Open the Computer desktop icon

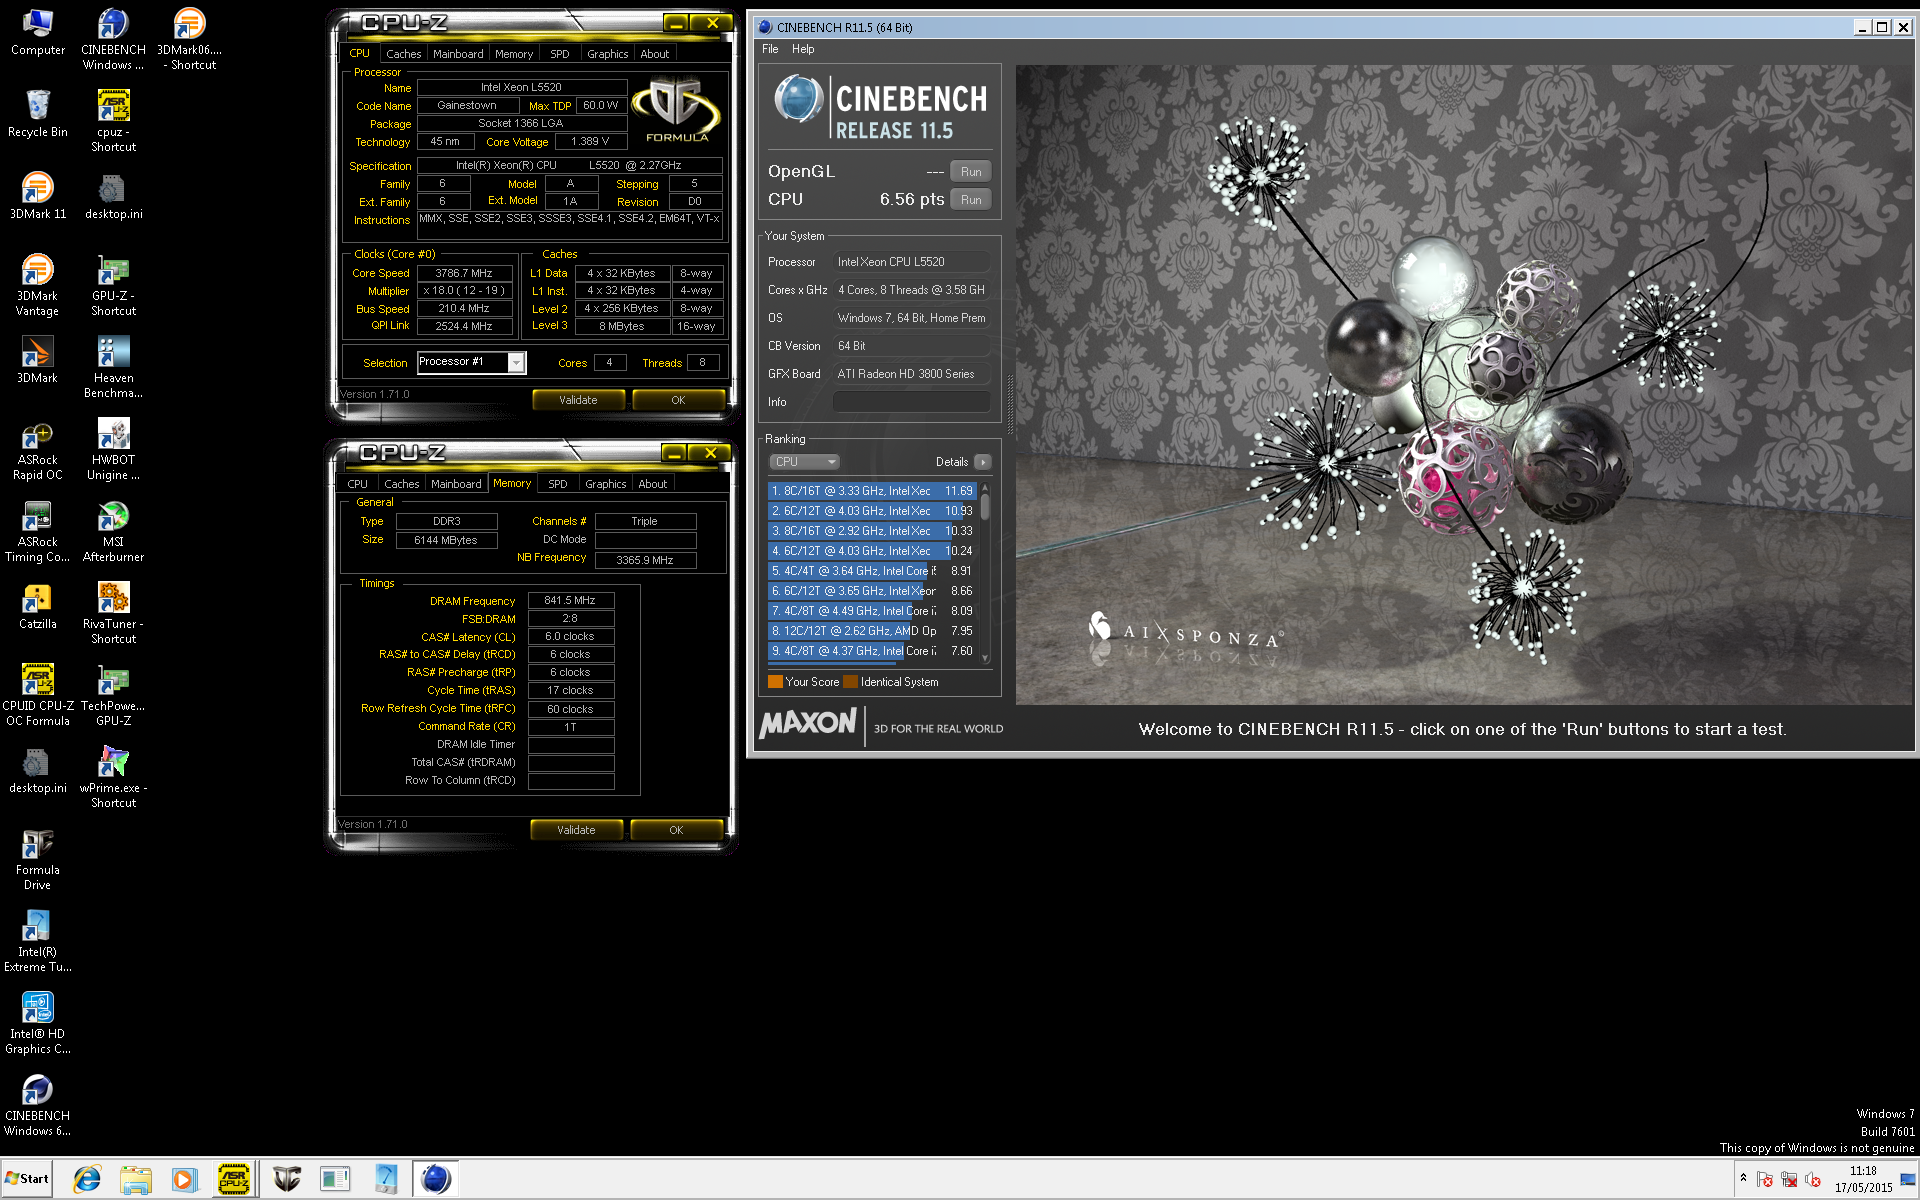[38, 32]
